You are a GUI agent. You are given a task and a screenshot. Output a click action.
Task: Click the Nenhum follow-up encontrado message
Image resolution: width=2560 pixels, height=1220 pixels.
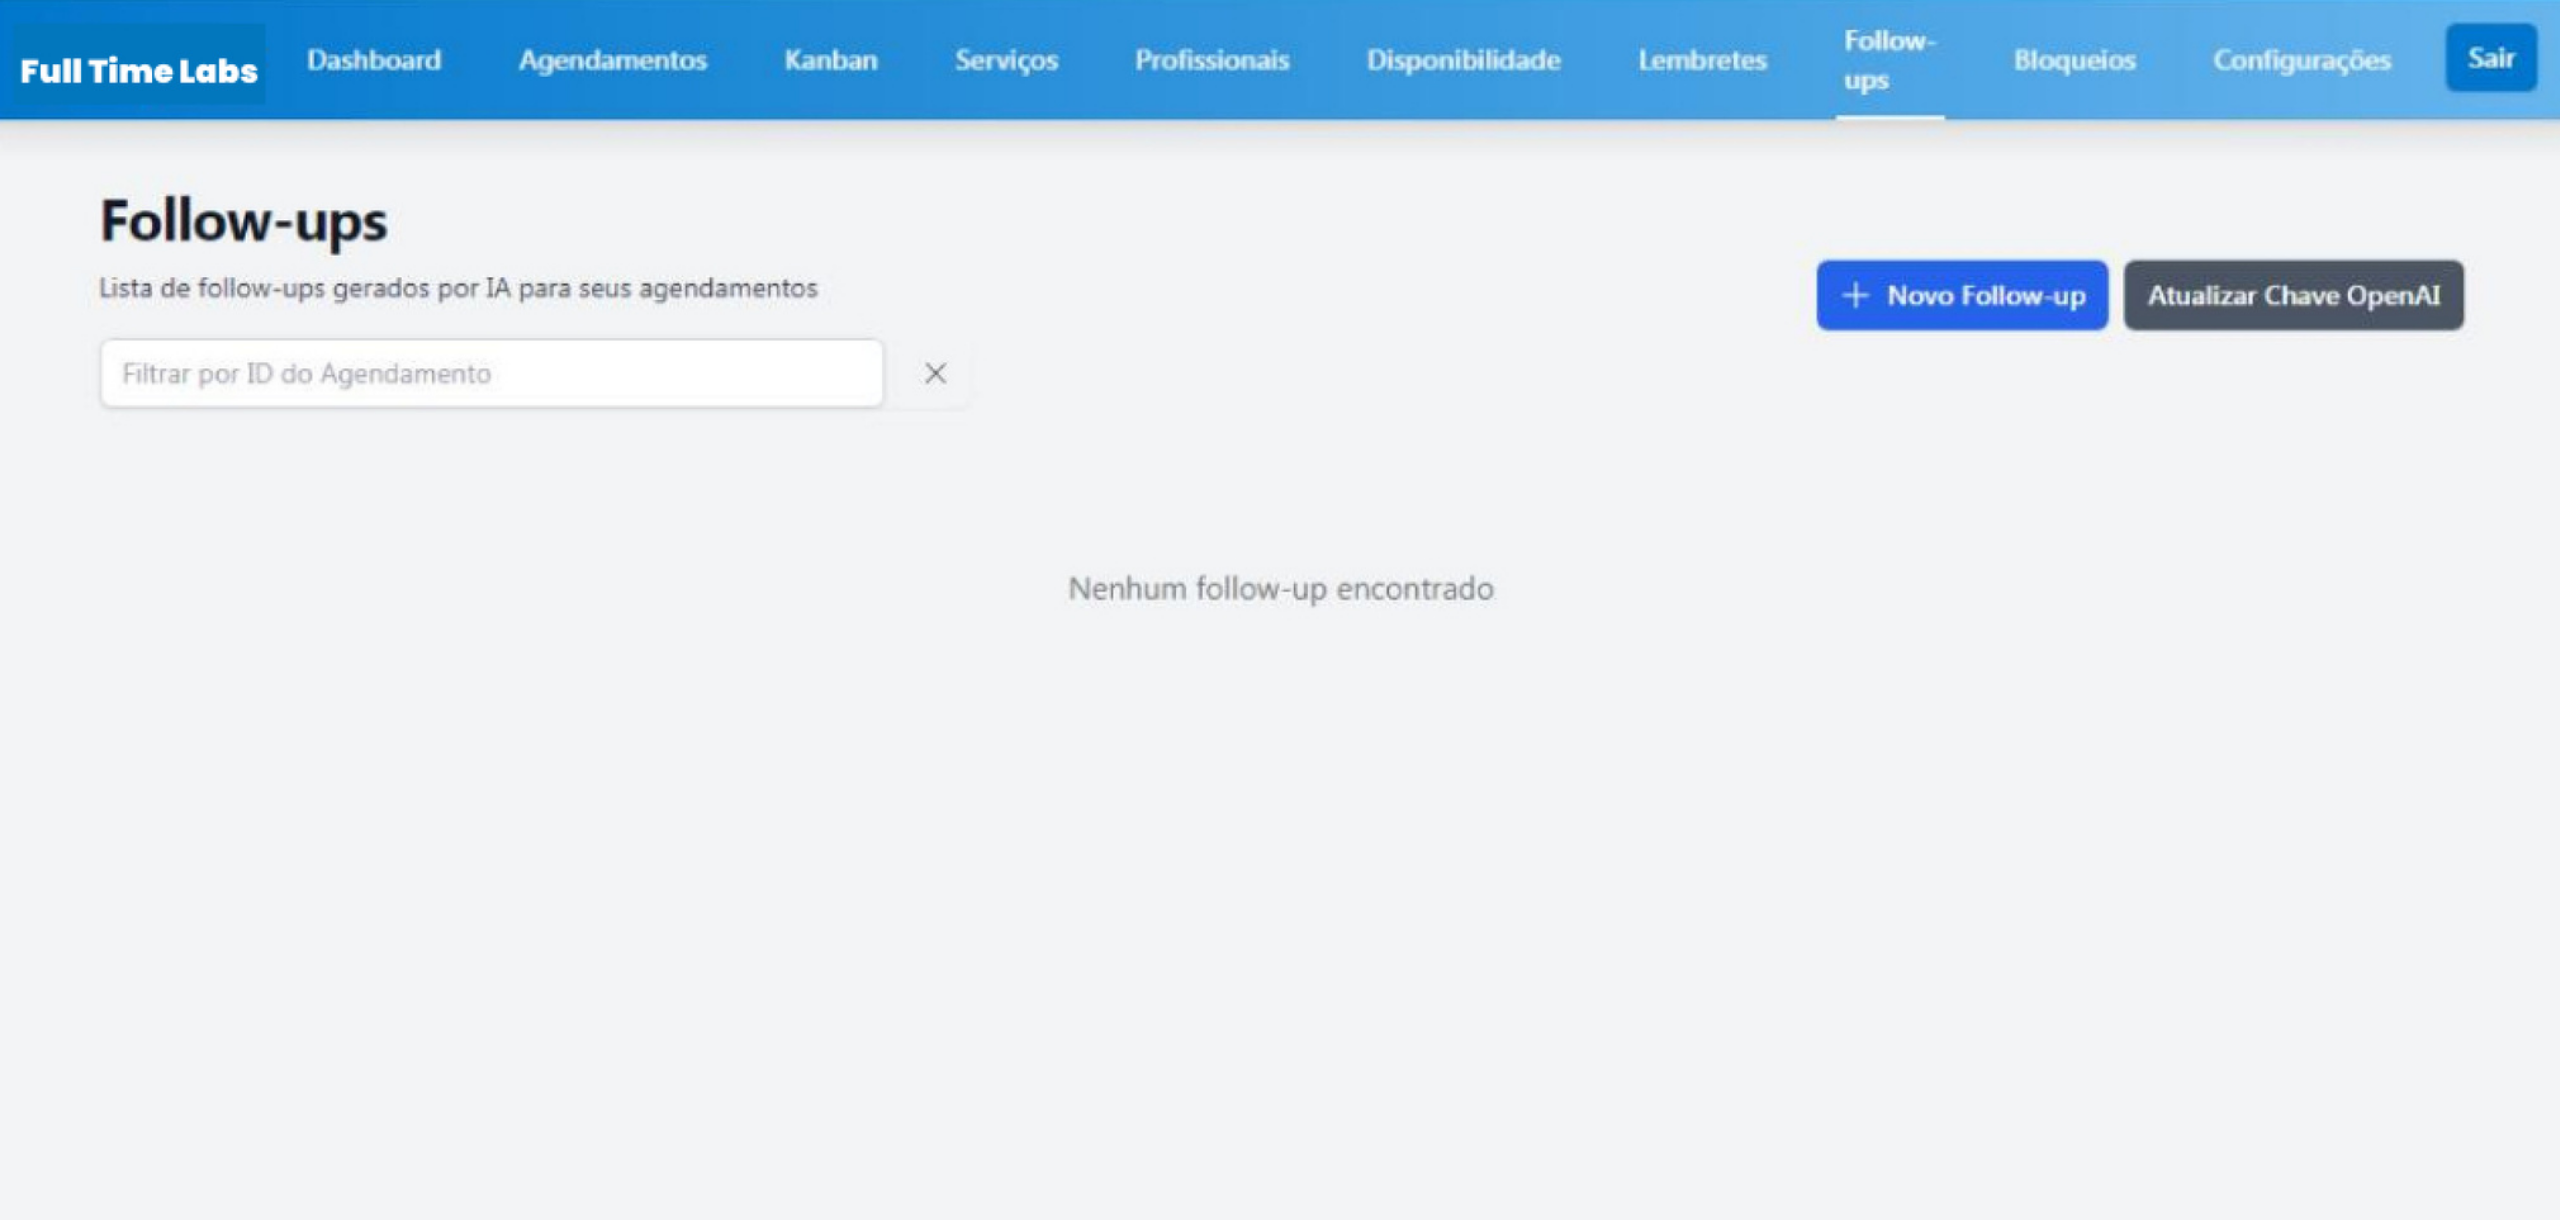tap(1280, 588)
